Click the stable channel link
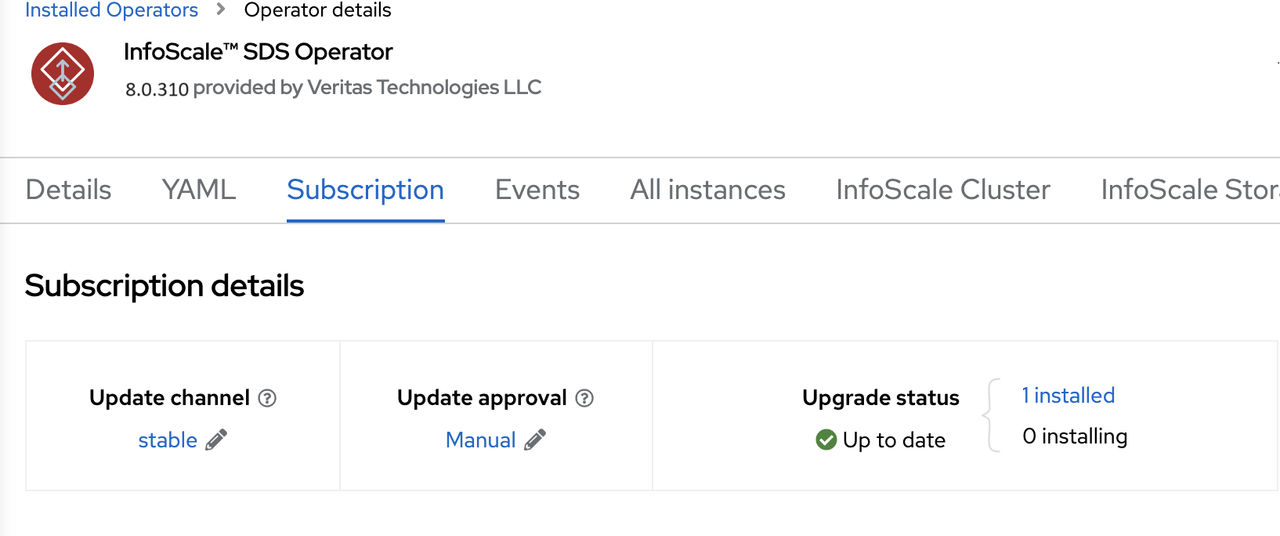Viewport: 1280px width, 536px height. (x=168, y=440)
